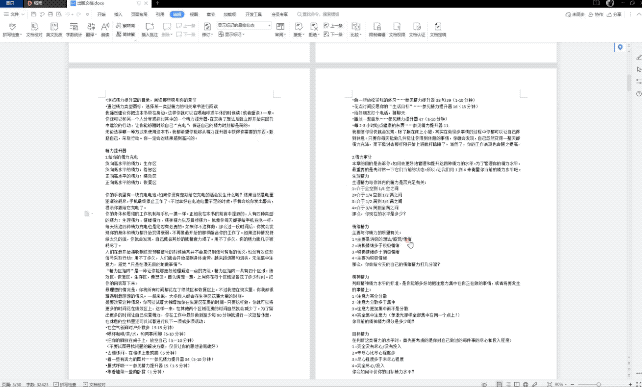Expand the Show Markup dropdown
Image resolution: width=642 pixels, height=387 pixels.
click(x=232, y=35)
